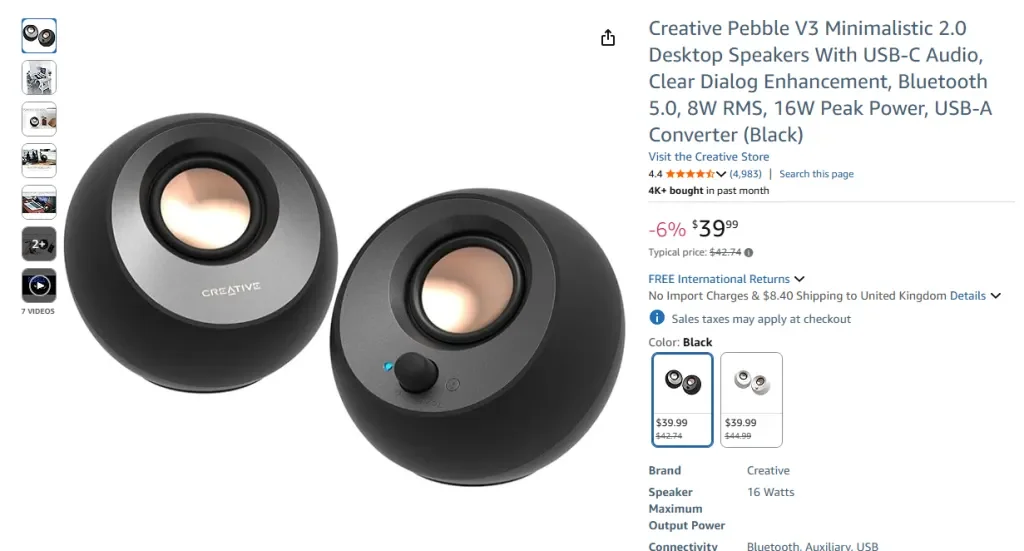Visit the Creative Store link

tap(709, 157)
